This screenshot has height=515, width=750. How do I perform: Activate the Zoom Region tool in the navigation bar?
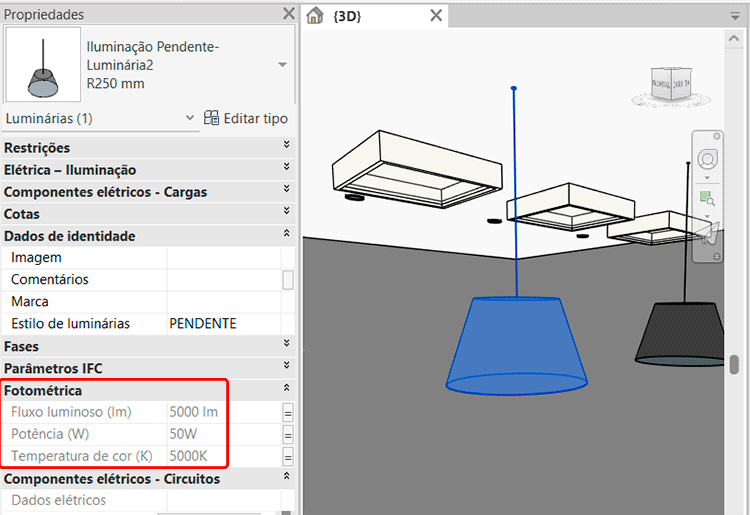pos(708,198)
